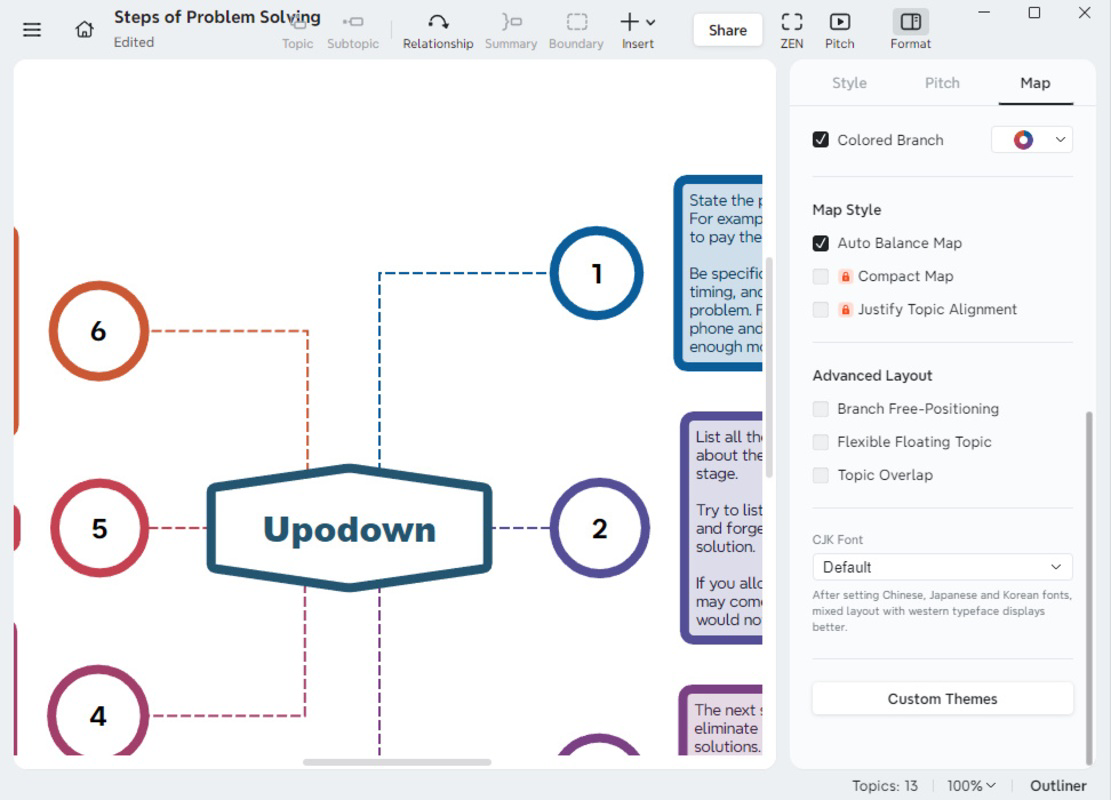This screenshot has width=1111, height=800.
Task: Switch to the Pitch tab
Action: tap(941, 83)
